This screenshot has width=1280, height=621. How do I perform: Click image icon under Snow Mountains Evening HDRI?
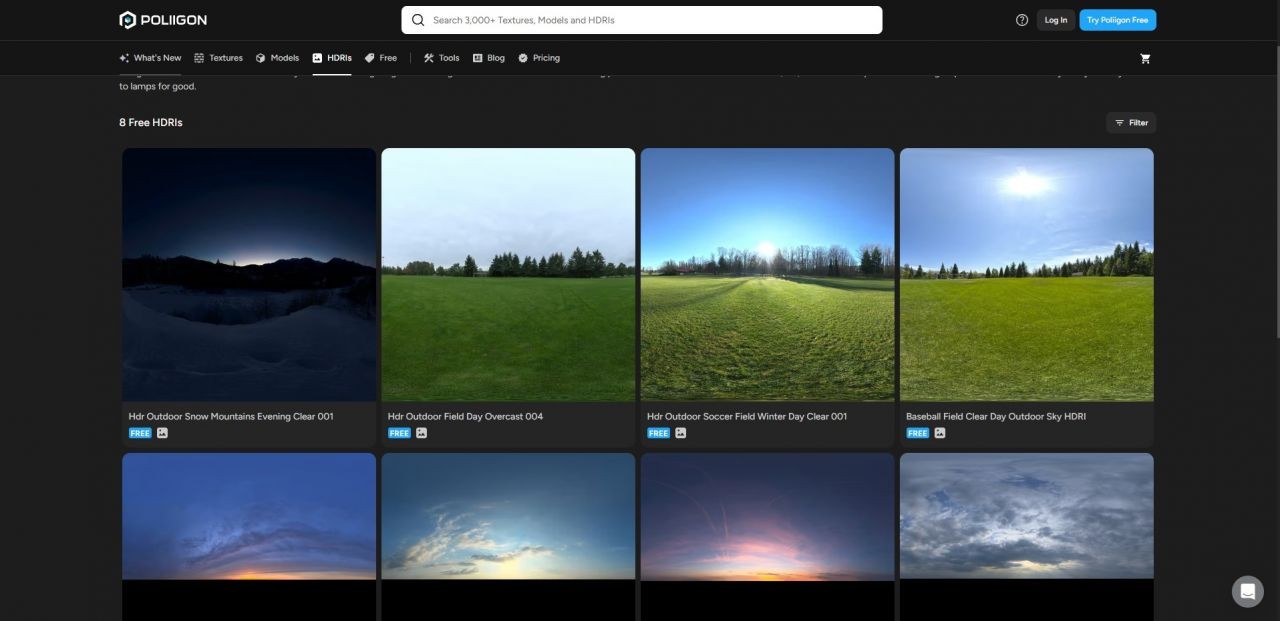pyautogui.click(x=162, y=433)
